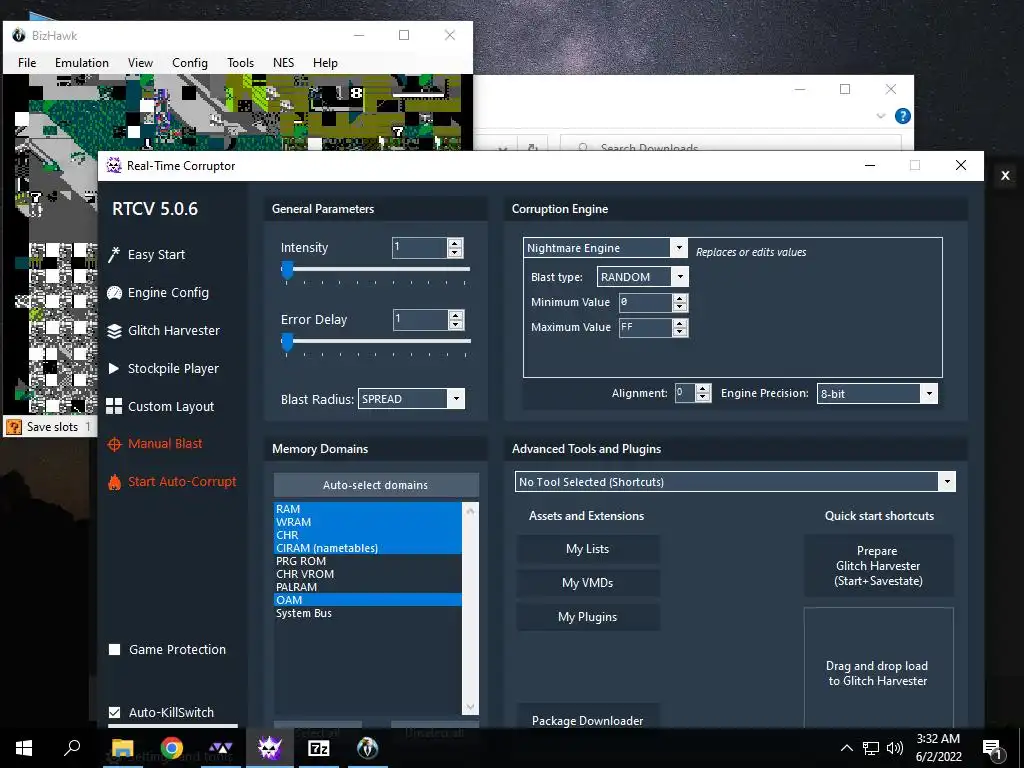Open BizHawk View menu
Viewport: 1024px width, 768px height.
point(140,63)
